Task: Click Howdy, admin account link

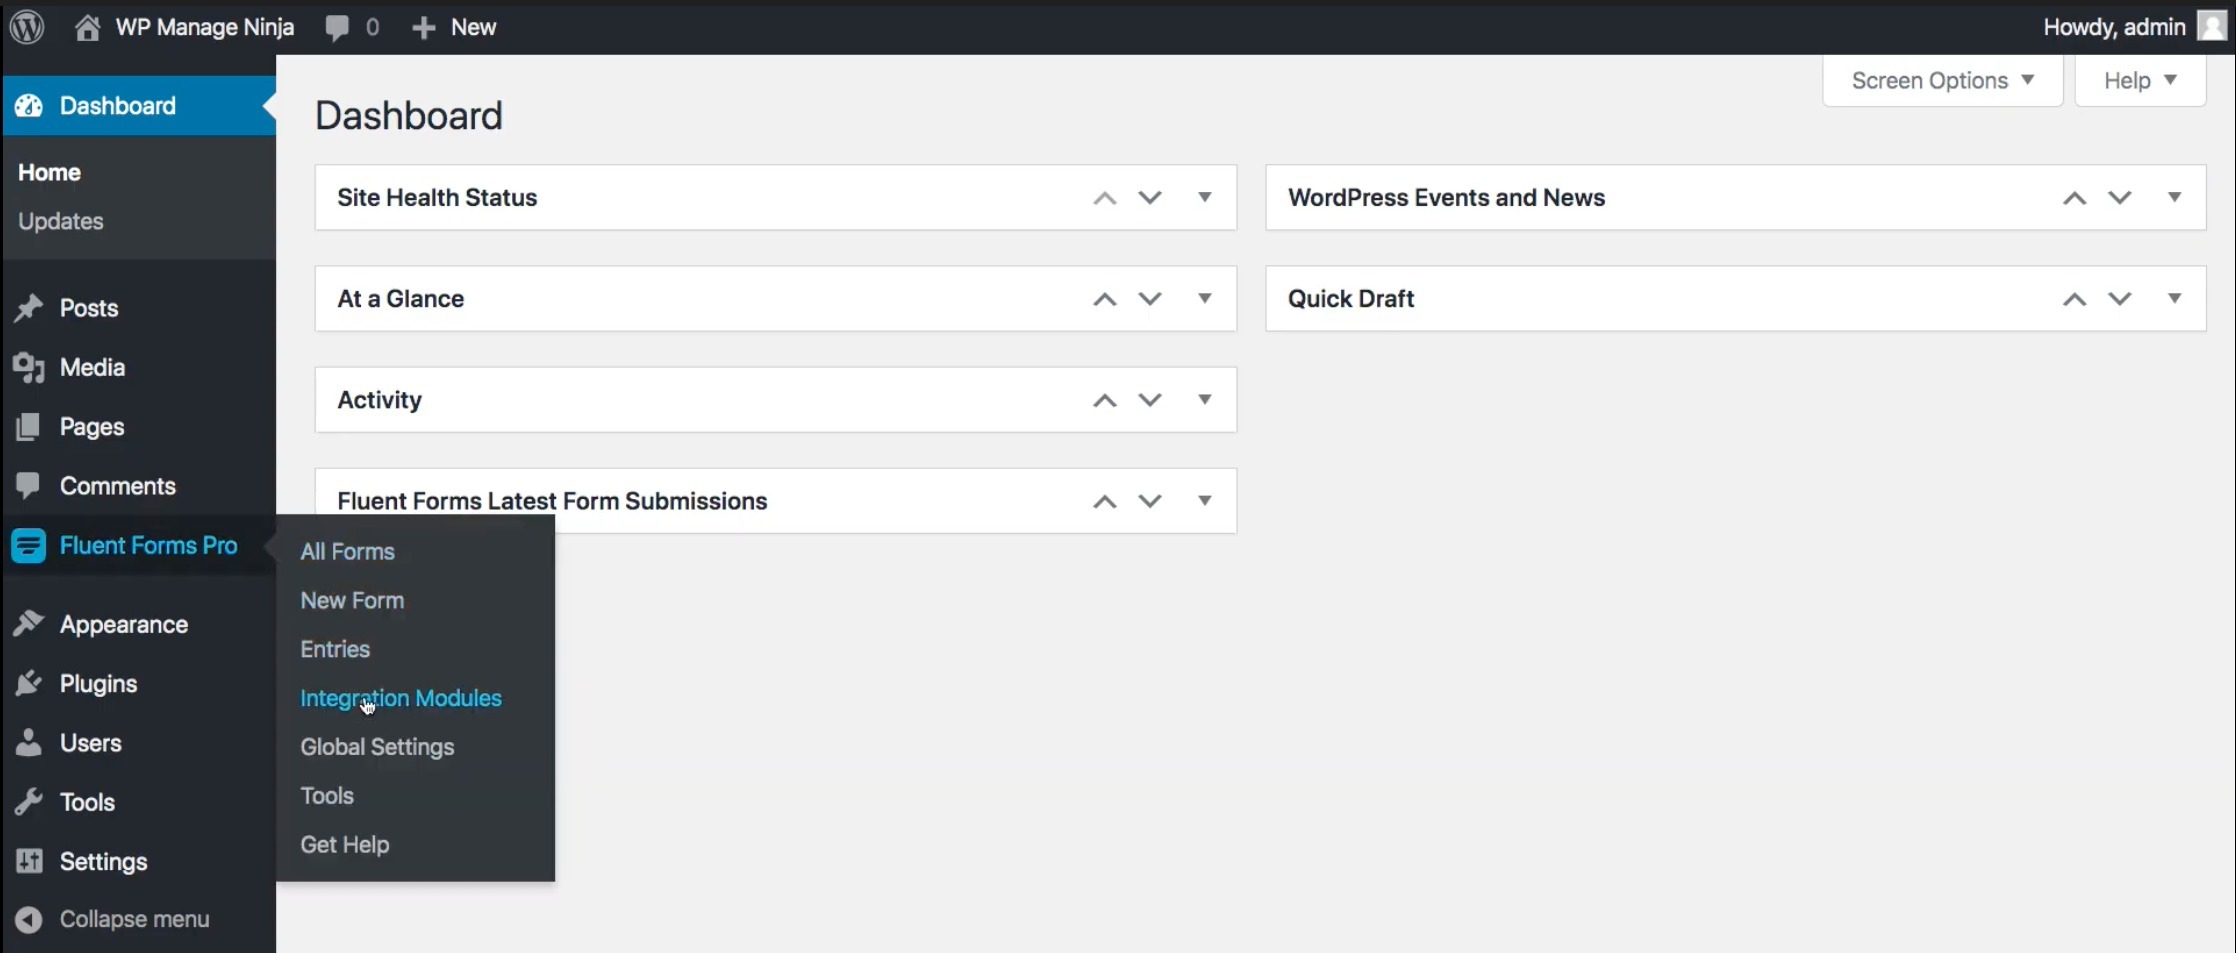Action: click(2114, 27)
